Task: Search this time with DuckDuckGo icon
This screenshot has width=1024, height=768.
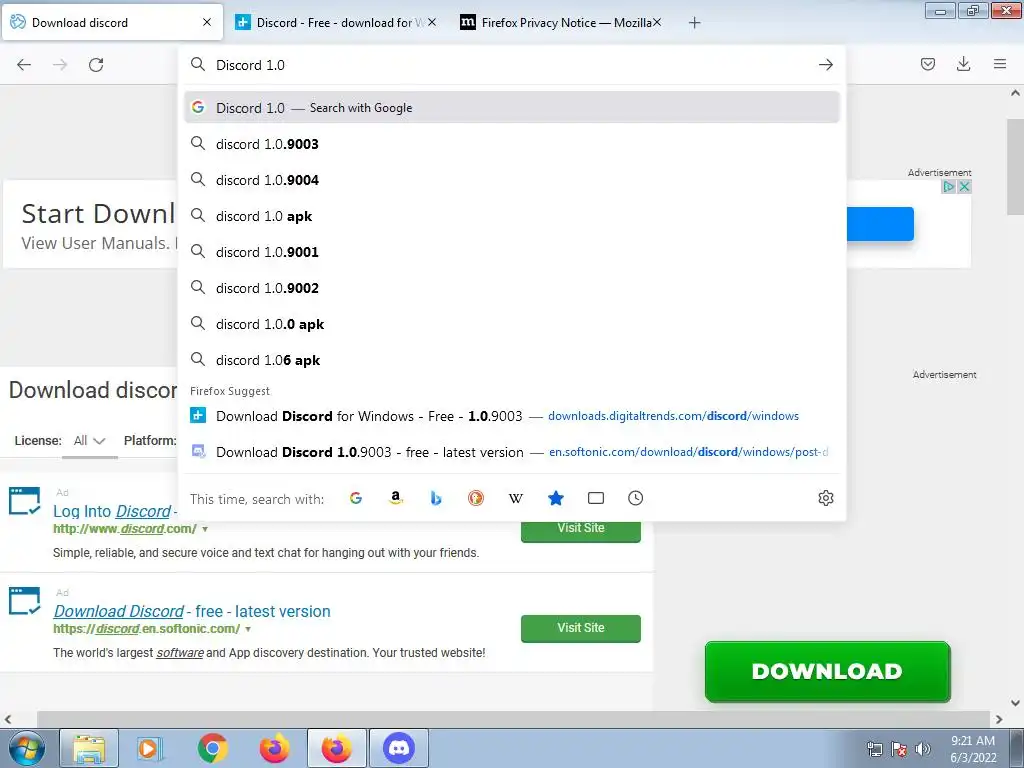Action: pos(476,498)
